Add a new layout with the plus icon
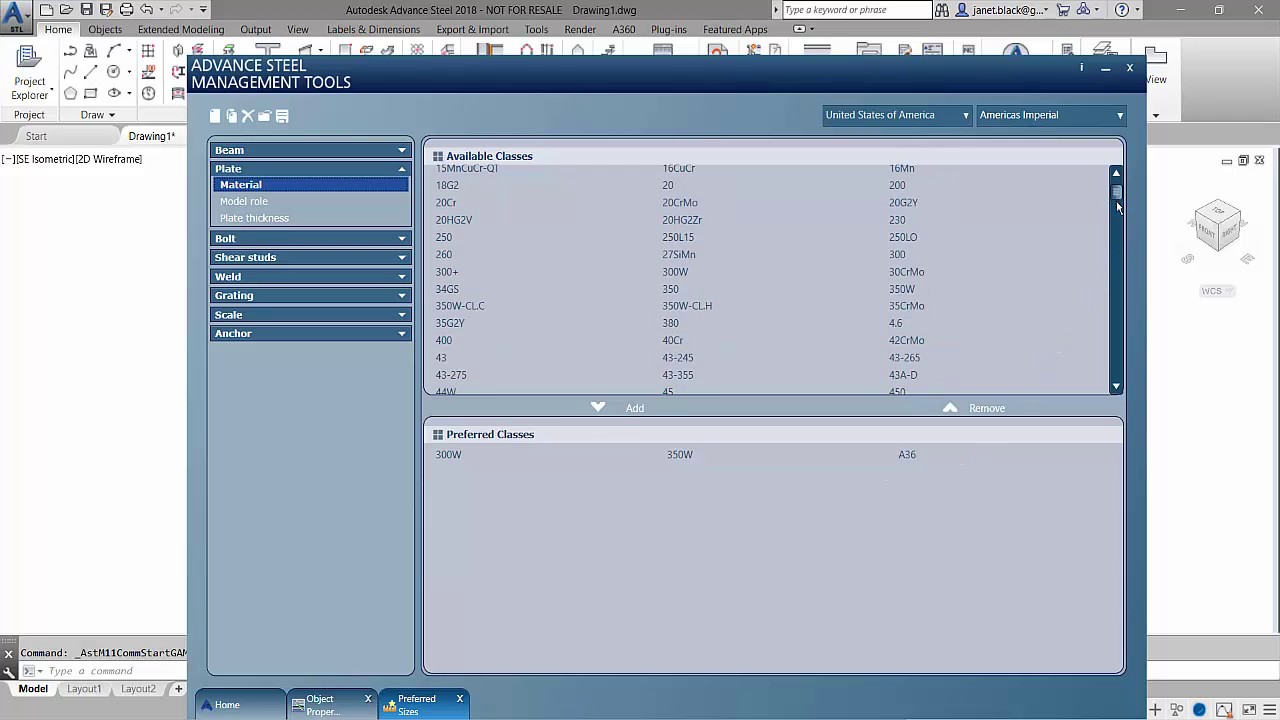 pos(178,689)
